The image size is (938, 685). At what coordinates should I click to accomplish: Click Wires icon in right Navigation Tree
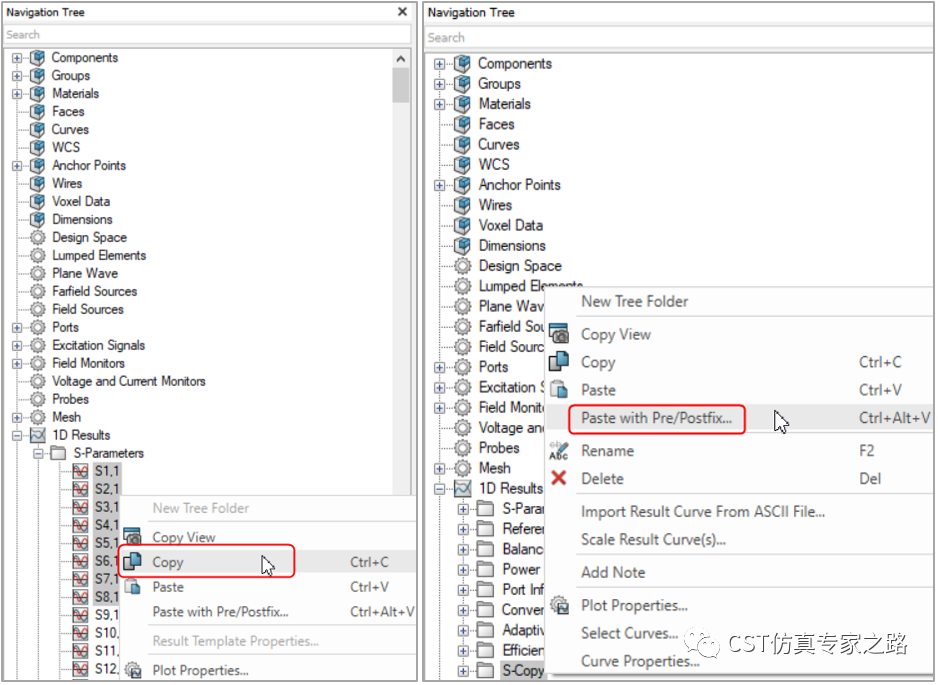pos(462,205)
